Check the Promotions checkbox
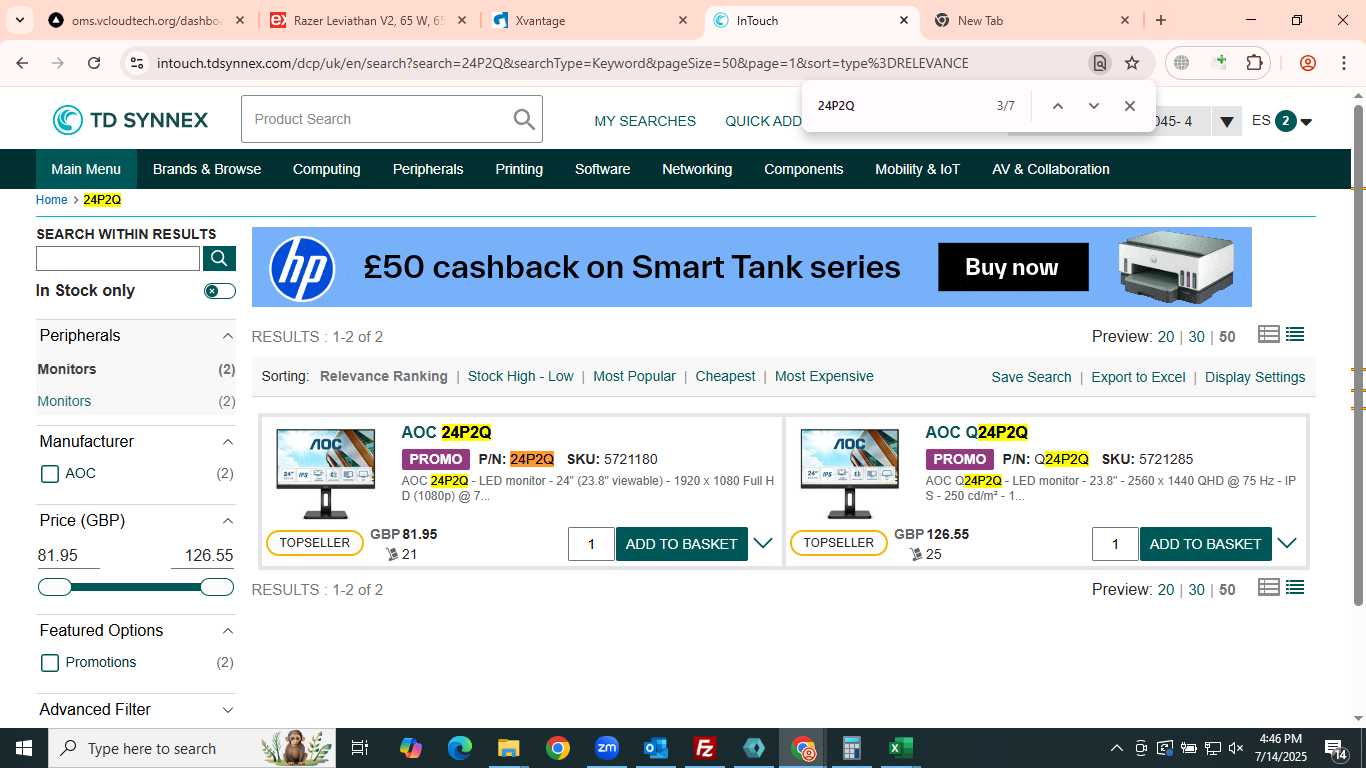Viewport: 1366px width, 768px height. pyautogui.click(x=50, y=663)
